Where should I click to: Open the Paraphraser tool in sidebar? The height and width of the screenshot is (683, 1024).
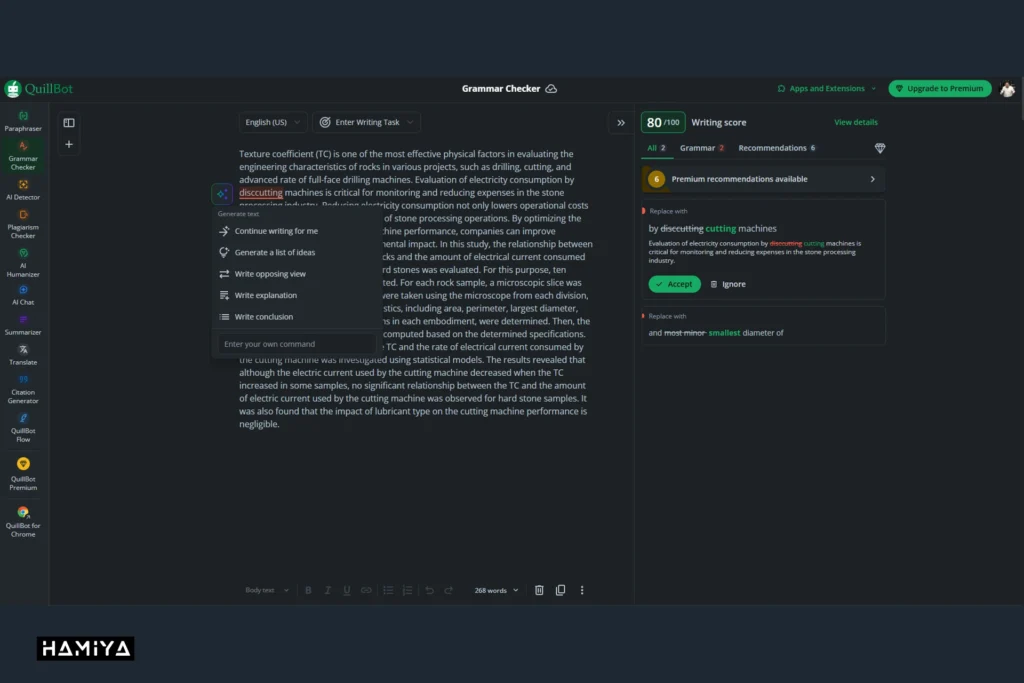(x=23, y=121)
